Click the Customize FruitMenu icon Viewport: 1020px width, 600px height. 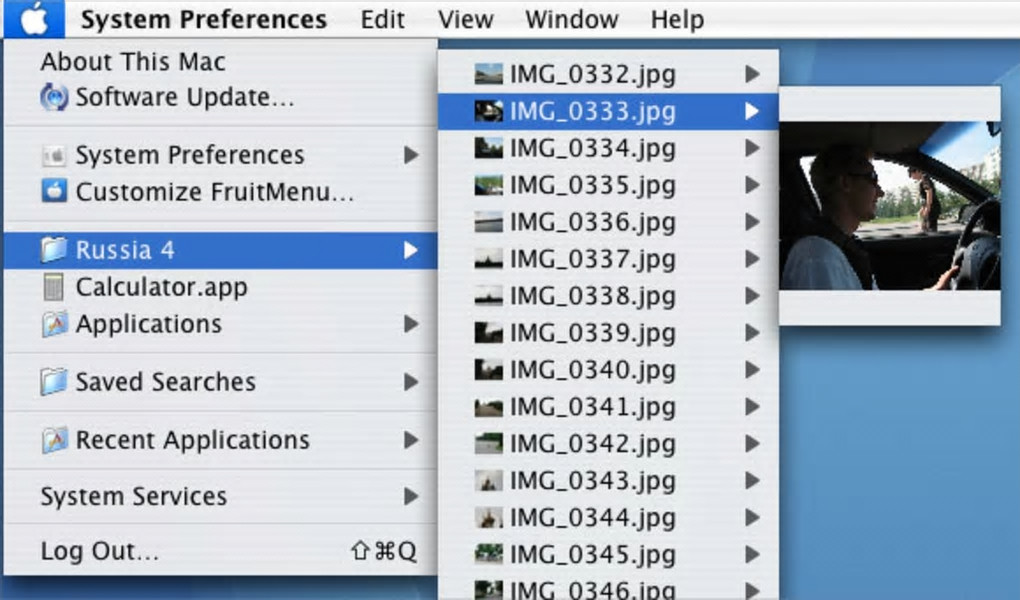(54, 191)
